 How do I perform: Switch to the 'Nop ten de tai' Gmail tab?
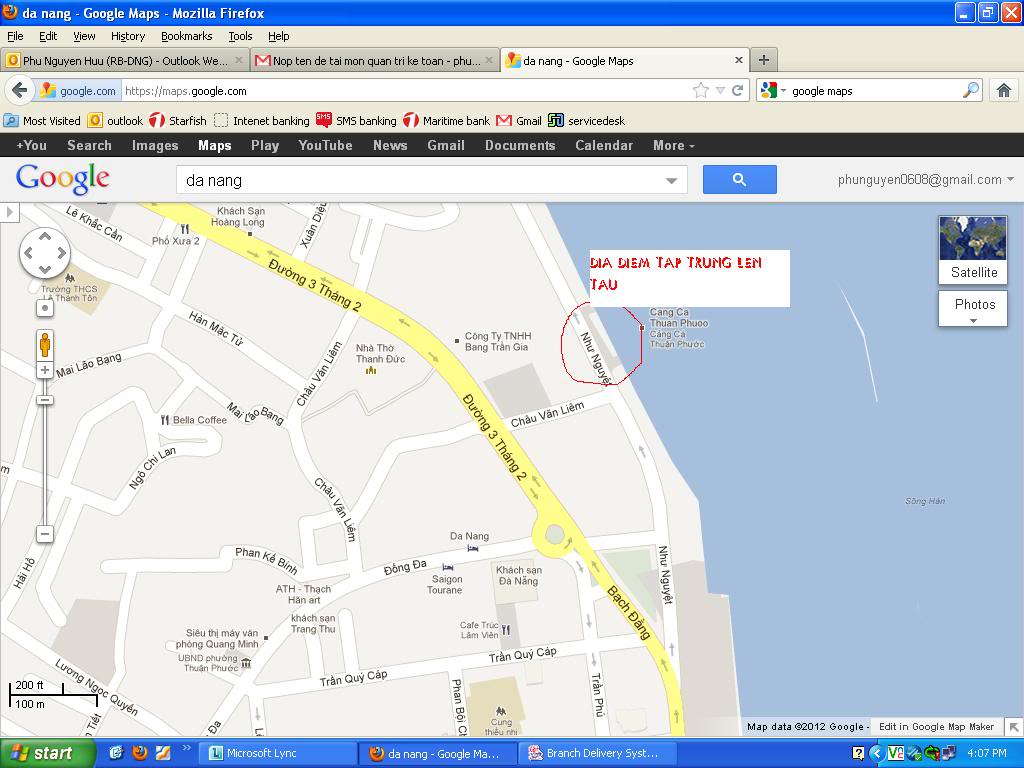(x=375, y=61)
